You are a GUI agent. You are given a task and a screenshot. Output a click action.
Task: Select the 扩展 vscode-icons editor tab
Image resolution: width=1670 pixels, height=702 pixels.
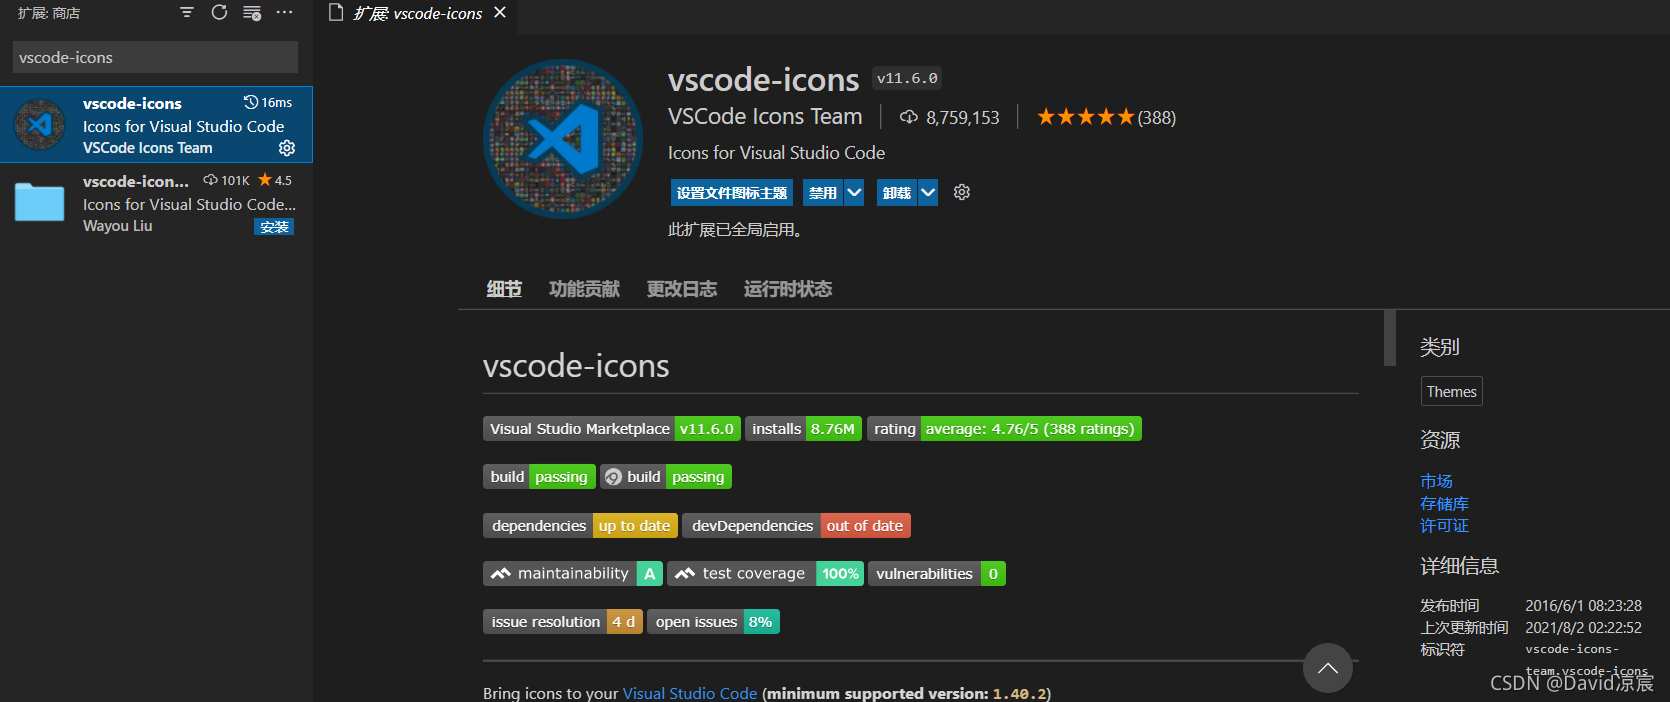click(417, 13)
